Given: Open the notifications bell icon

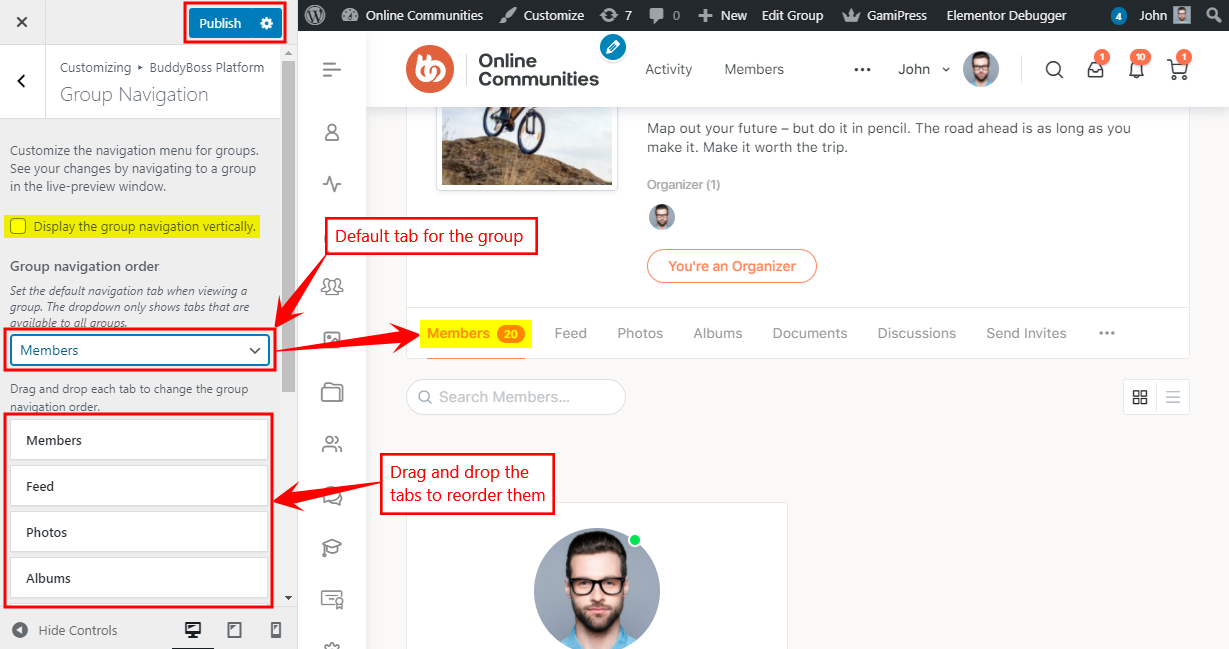Looking at the screenshot, I should point(1136,70).
